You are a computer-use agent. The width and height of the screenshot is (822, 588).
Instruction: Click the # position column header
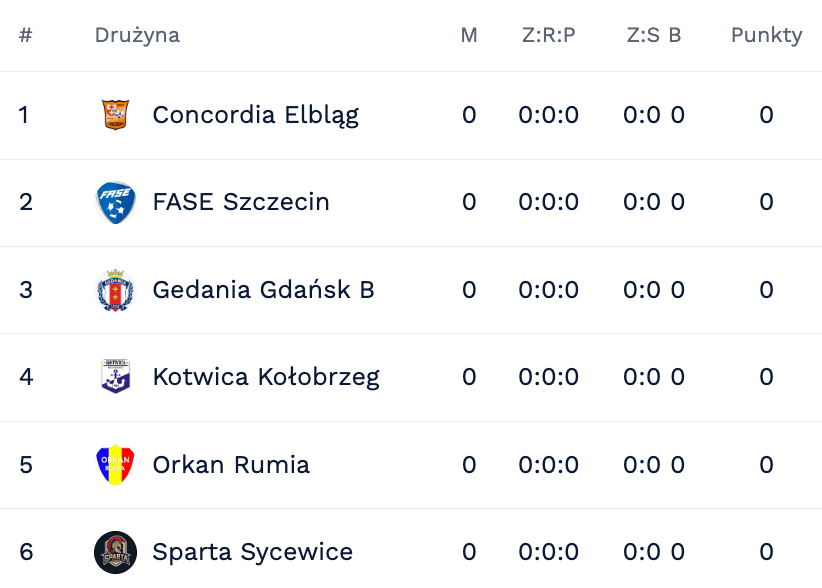[x=25, y=35]
